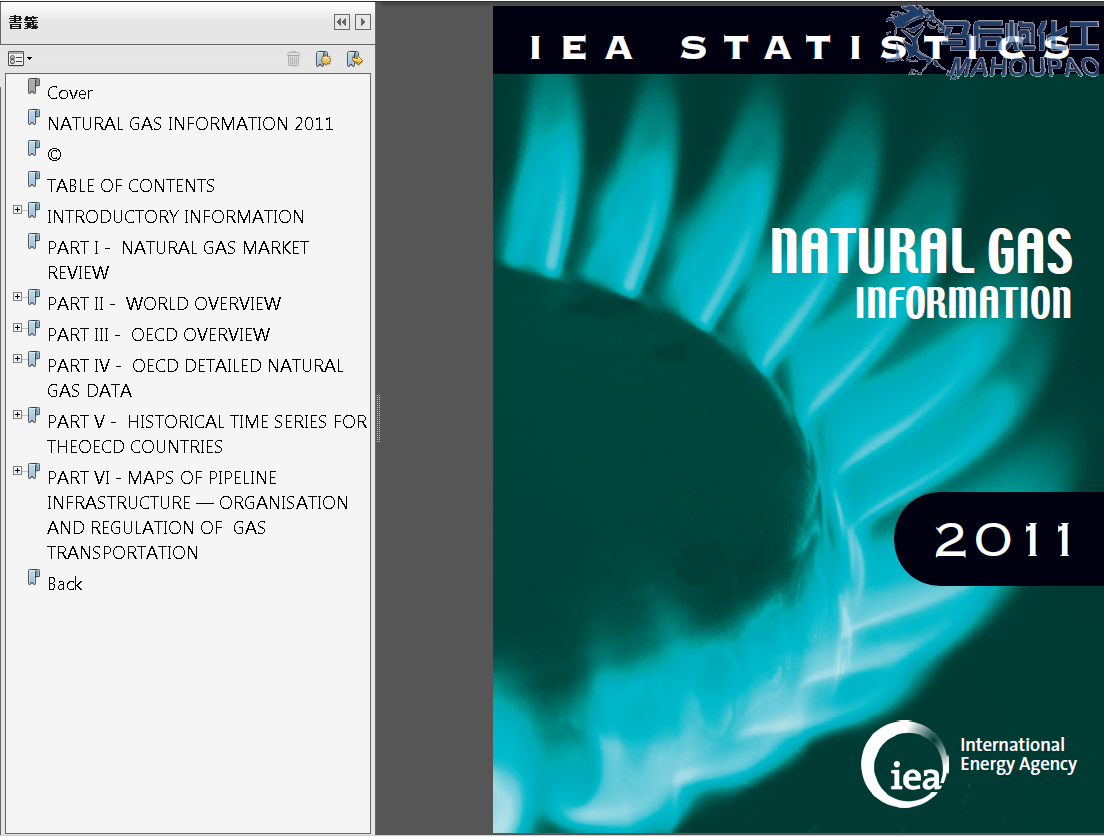Click the bookmark icon beside PART VI

34,472
